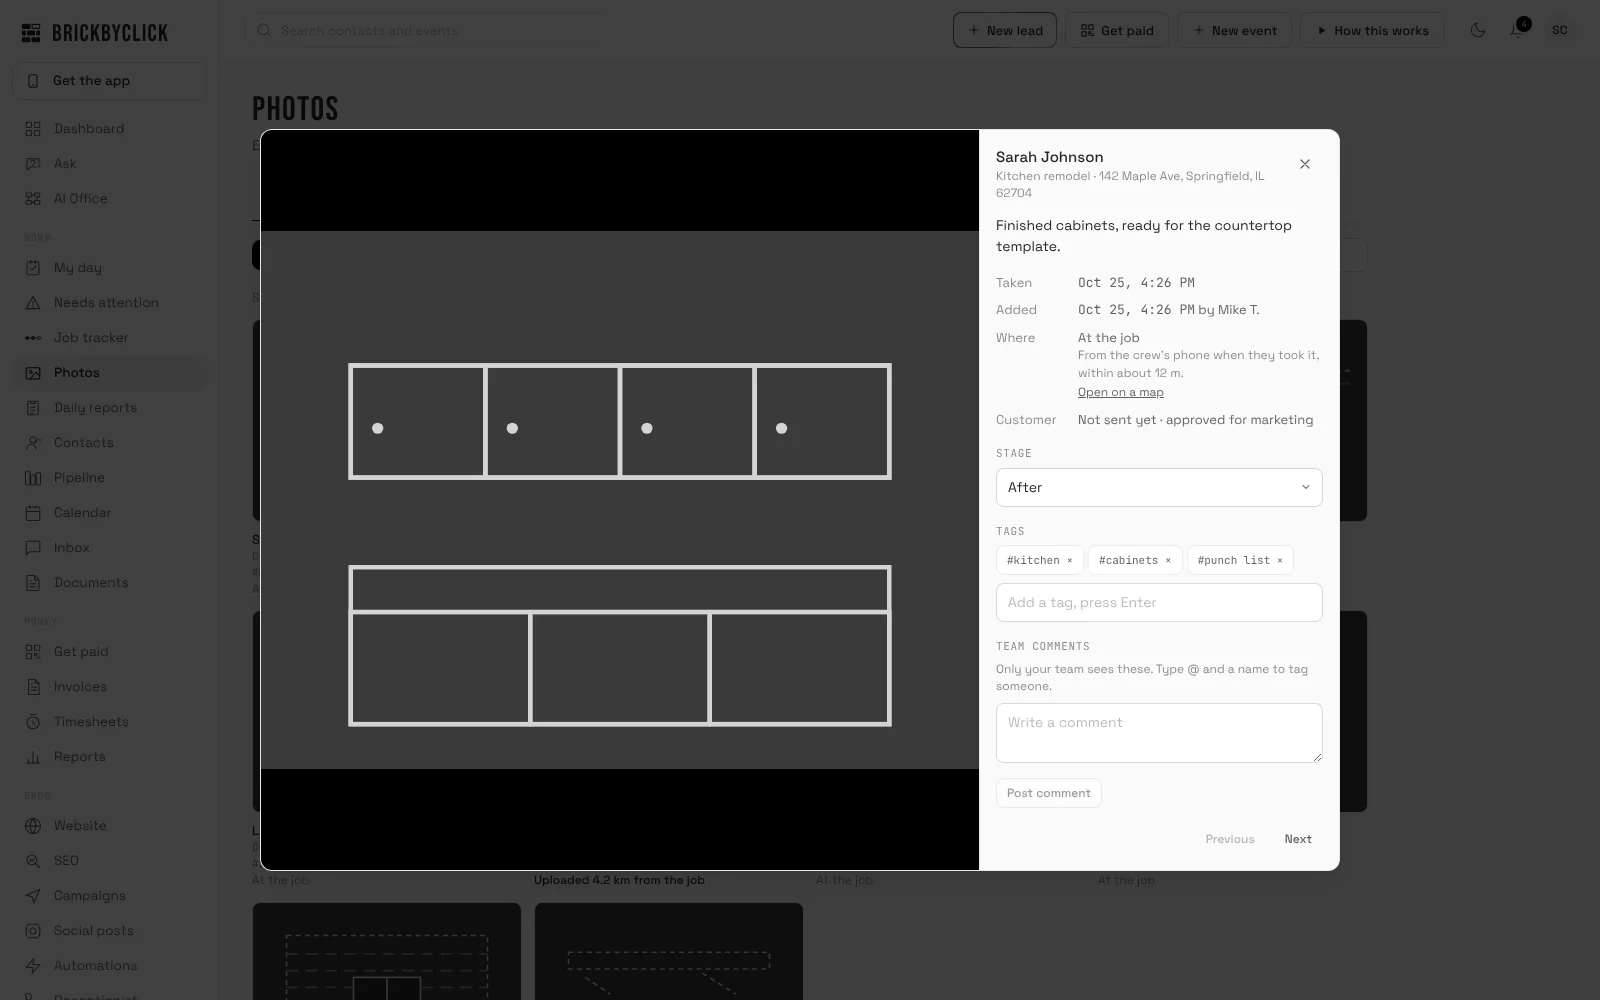Open notifications bell icon

(x=1517, y=30)
